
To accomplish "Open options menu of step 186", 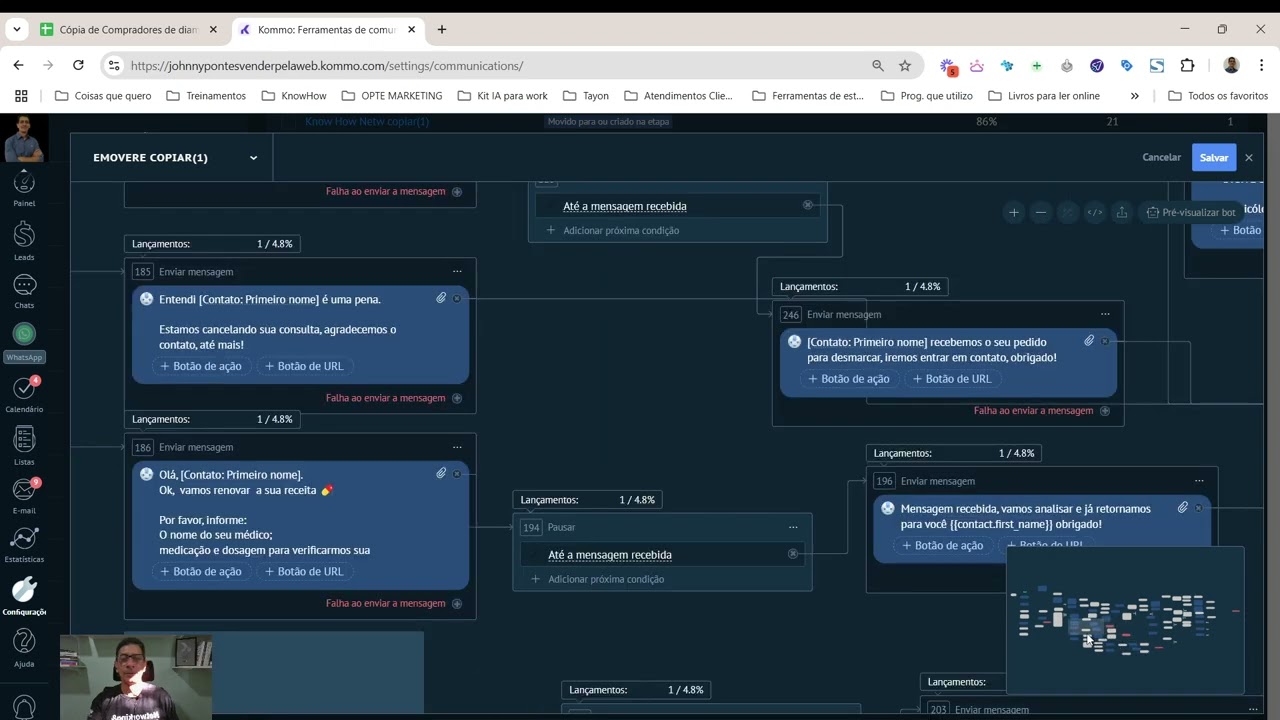I will [457, 447].
